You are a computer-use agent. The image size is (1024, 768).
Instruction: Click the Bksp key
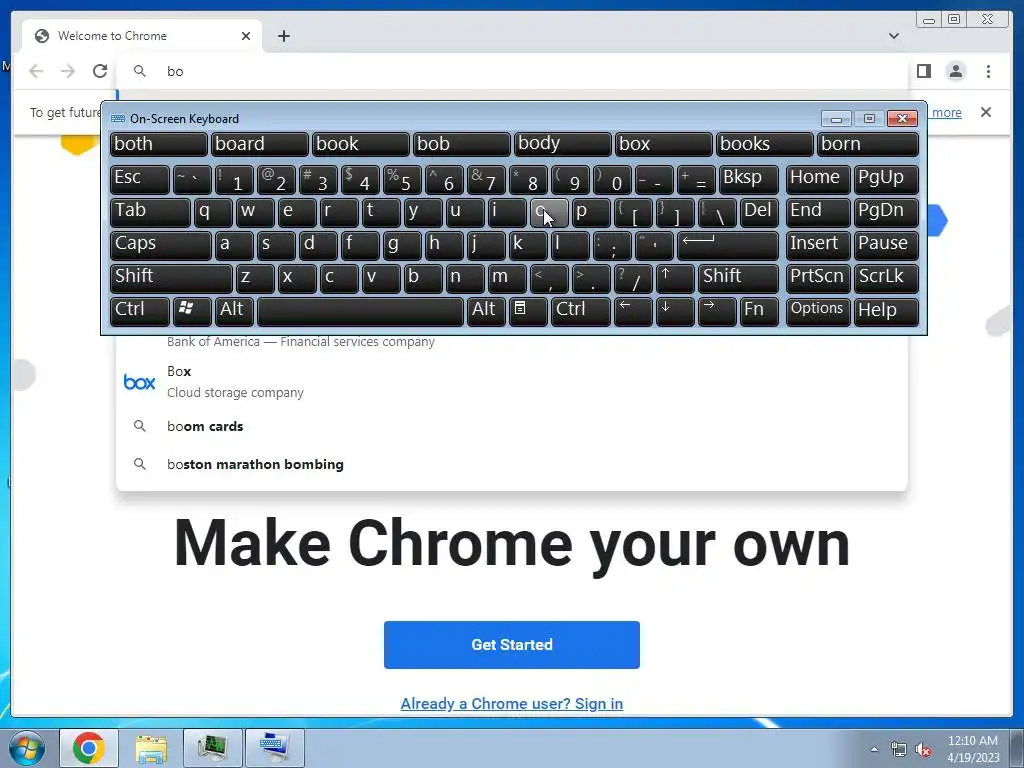749,179
